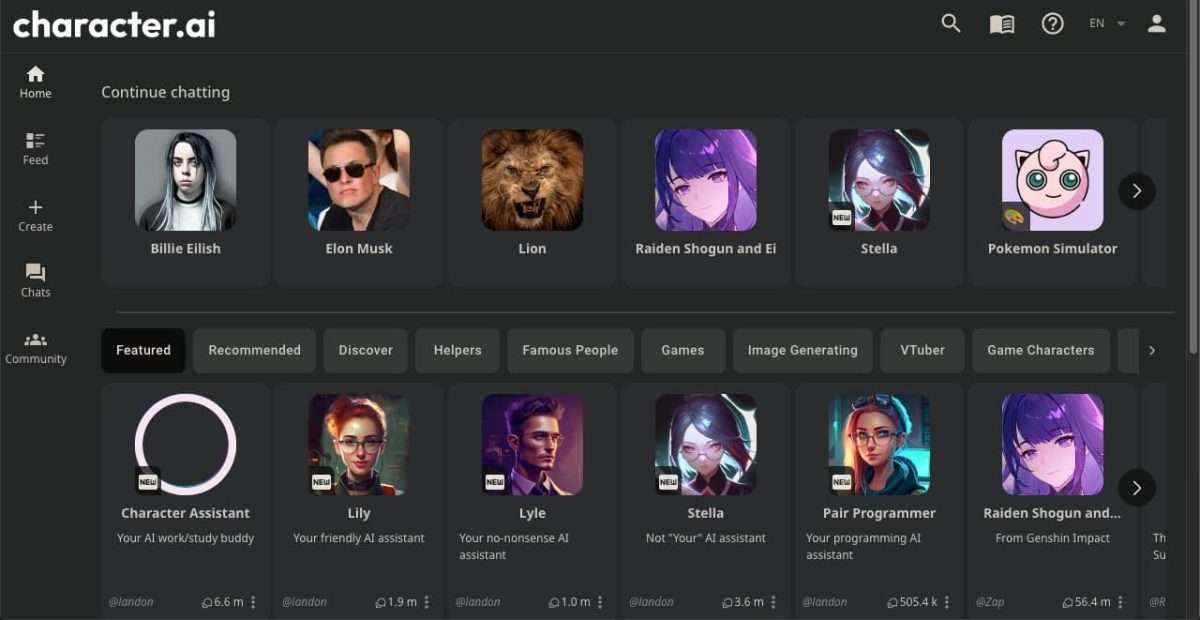Click the 6.6 m chat count
Image resolution: width=1200 pixels, height=620 pixels.
(x=223, y=602)
